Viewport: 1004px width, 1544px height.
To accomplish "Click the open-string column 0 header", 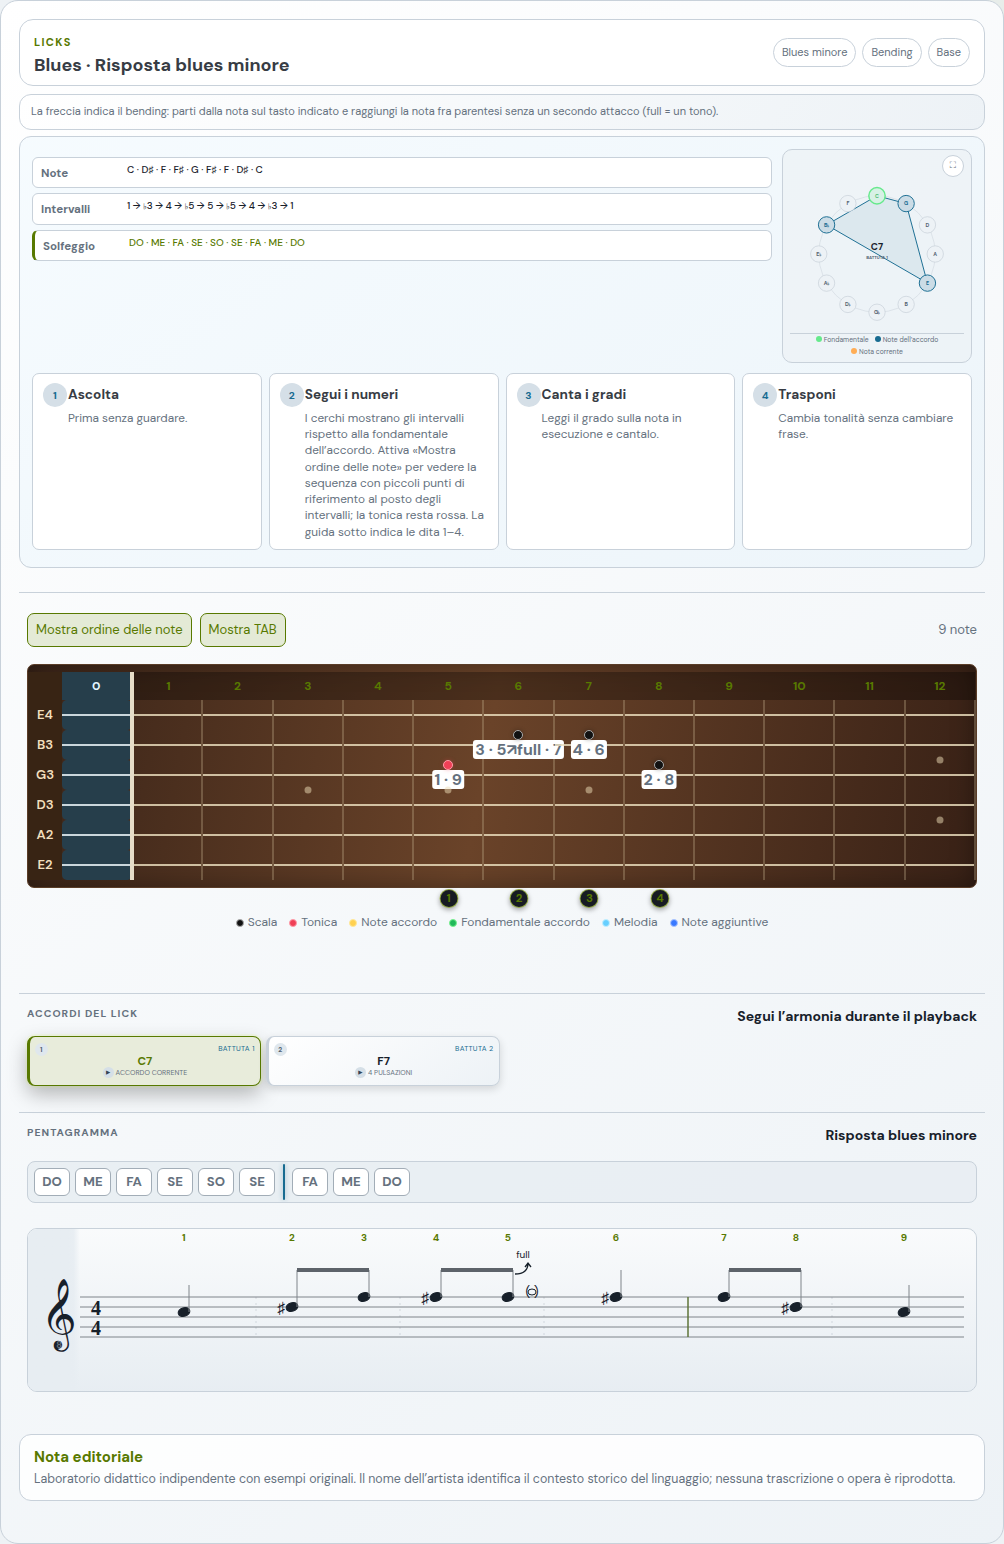I will pyautogui.click(x=96, y=686).
